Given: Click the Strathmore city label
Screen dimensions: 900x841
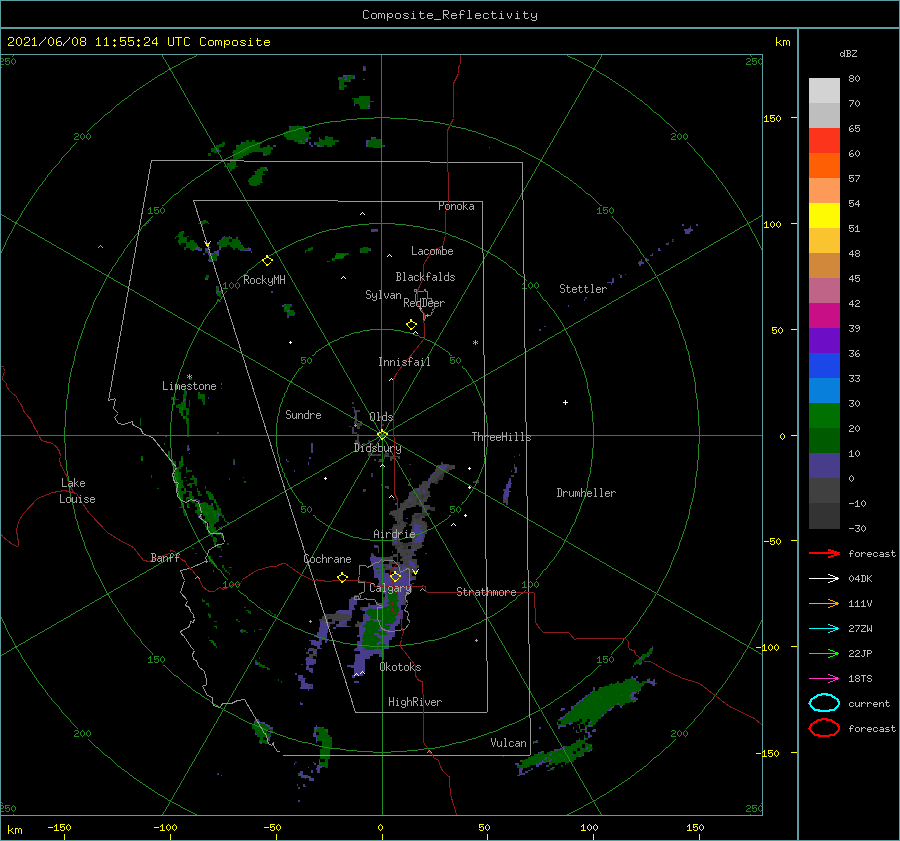Looking at the screenshot, I should tap(486, 592).
